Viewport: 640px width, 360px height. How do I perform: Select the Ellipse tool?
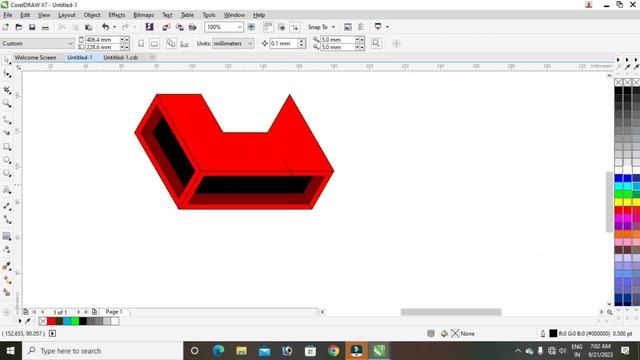tap(7, 160)
